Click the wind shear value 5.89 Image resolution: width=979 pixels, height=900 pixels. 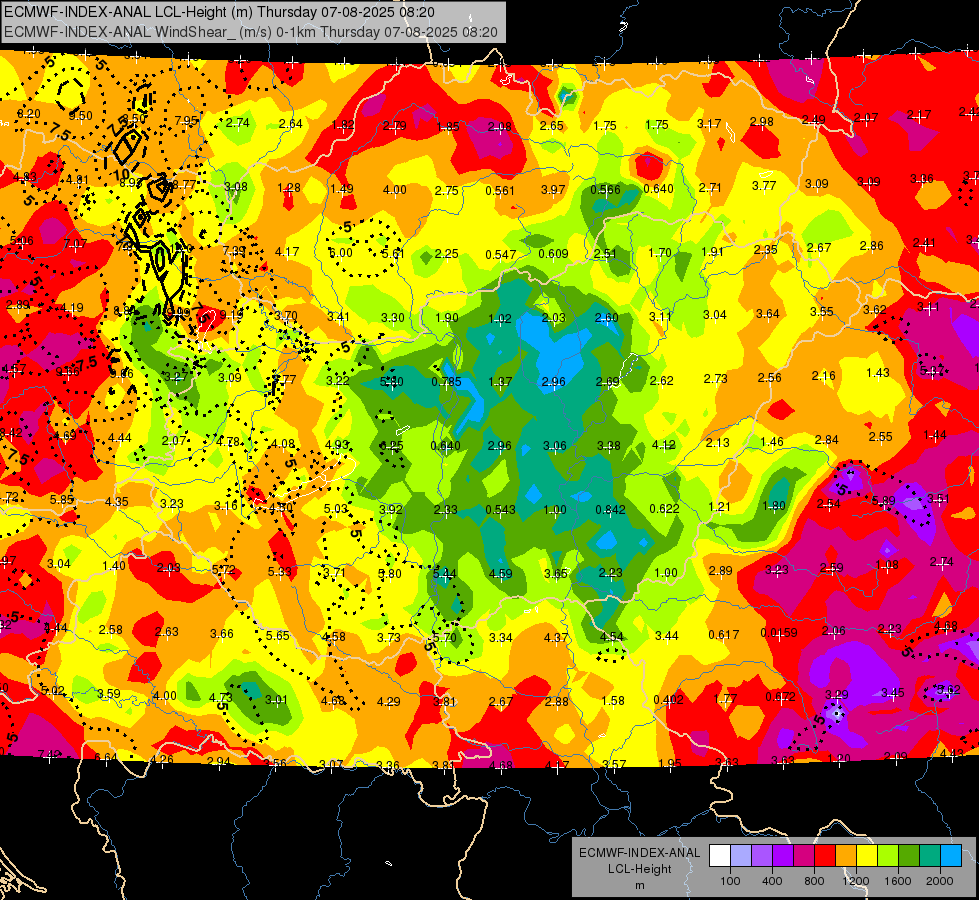click(883, 501)
